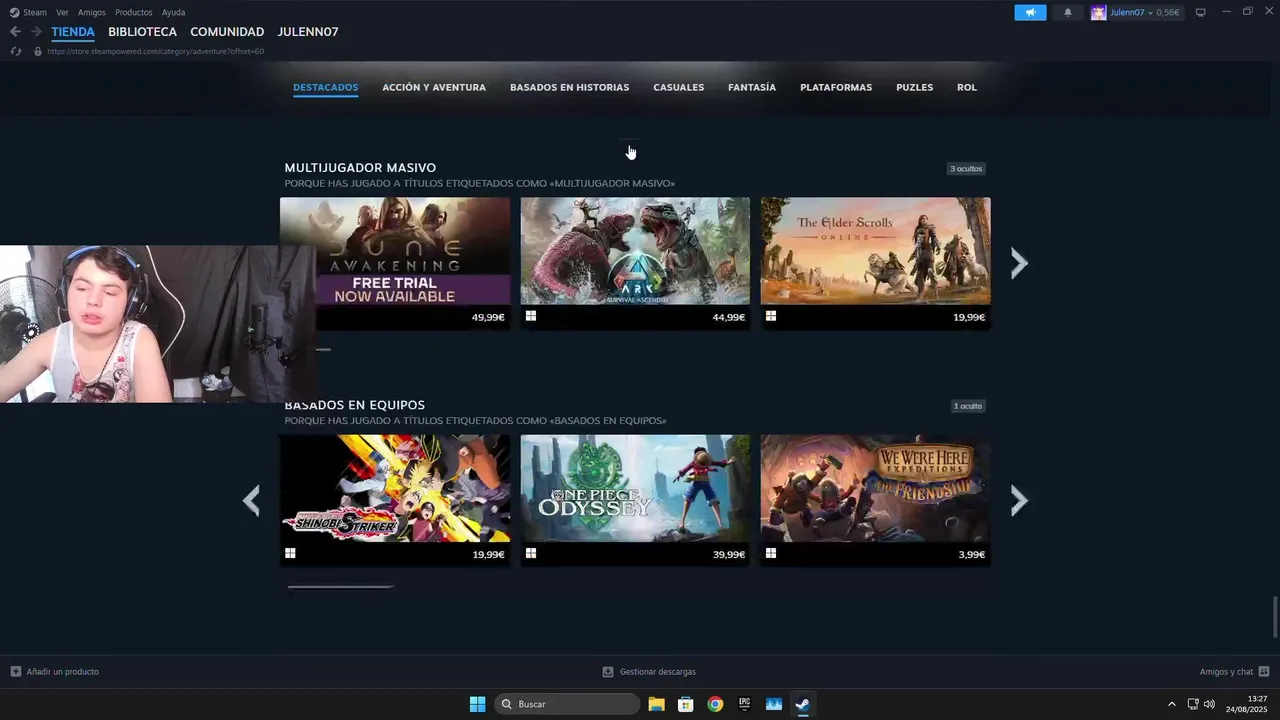1280x720 pixels.
Task: Select ROL tab
Action: click(x=966, y=87)
